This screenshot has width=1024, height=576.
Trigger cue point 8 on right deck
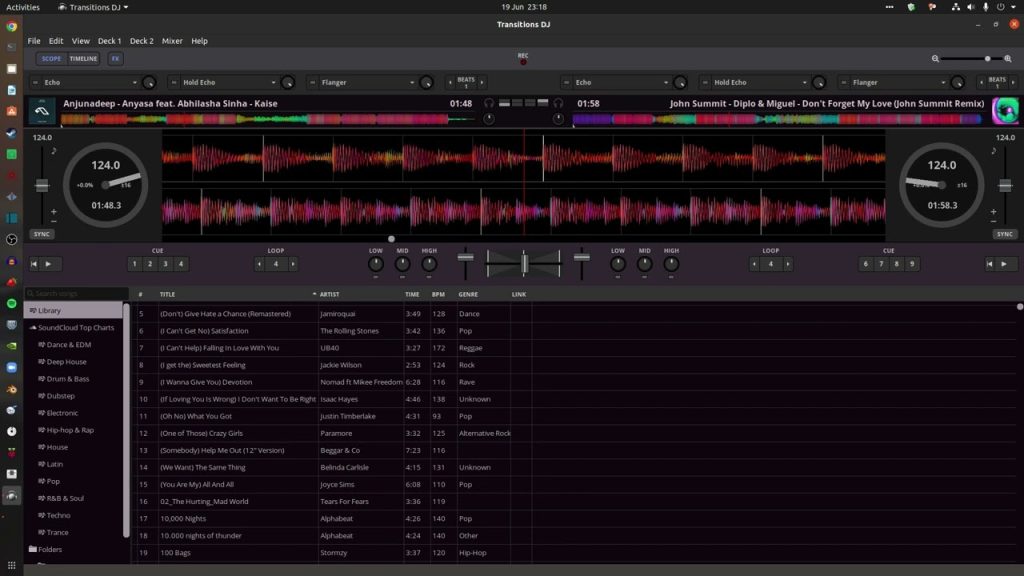tap(896, 264)
